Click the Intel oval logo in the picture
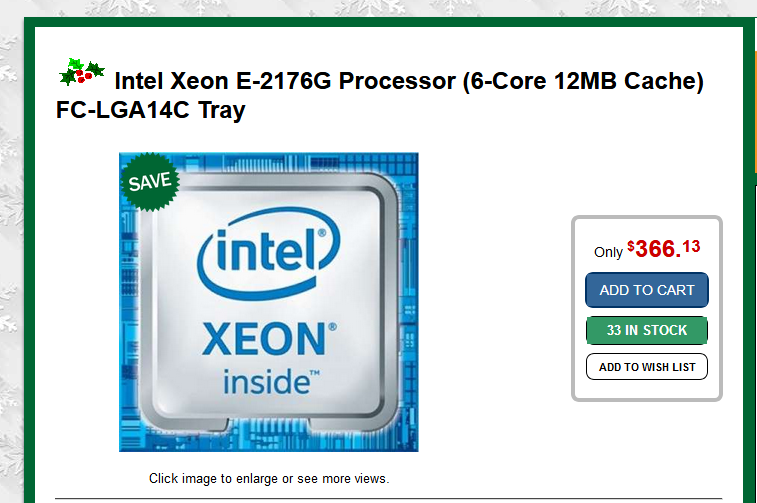This screenshot has height=503, width=757. pyautogui.click(x=268, y=254)
